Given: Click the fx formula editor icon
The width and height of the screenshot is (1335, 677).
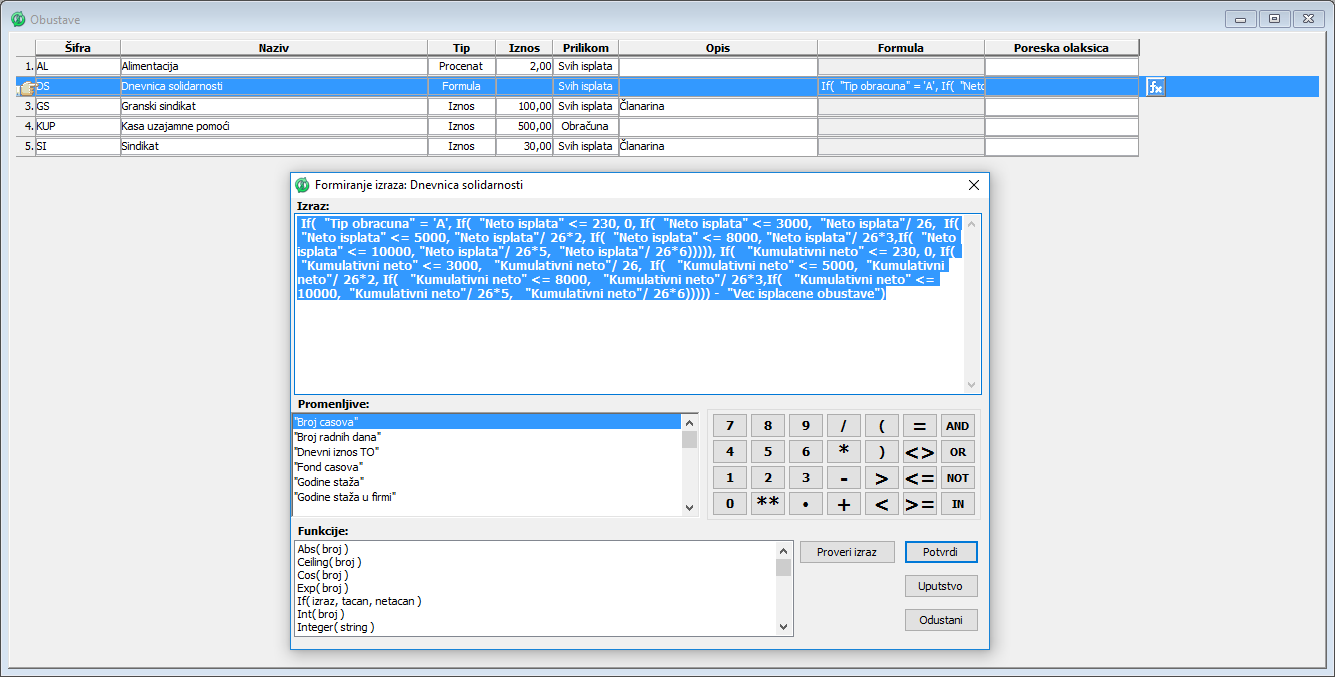Looking at the screenshot, I should point(1155,87).
